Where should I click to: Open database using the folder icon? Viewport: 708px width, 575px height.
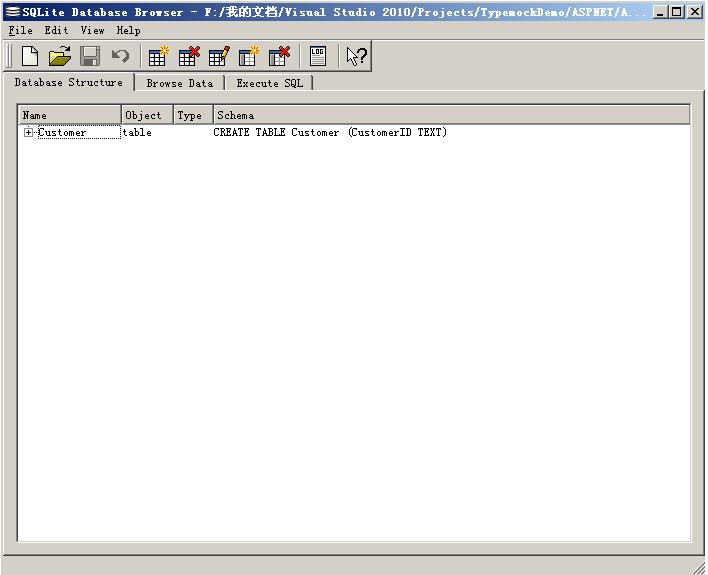tap(60, 56)
